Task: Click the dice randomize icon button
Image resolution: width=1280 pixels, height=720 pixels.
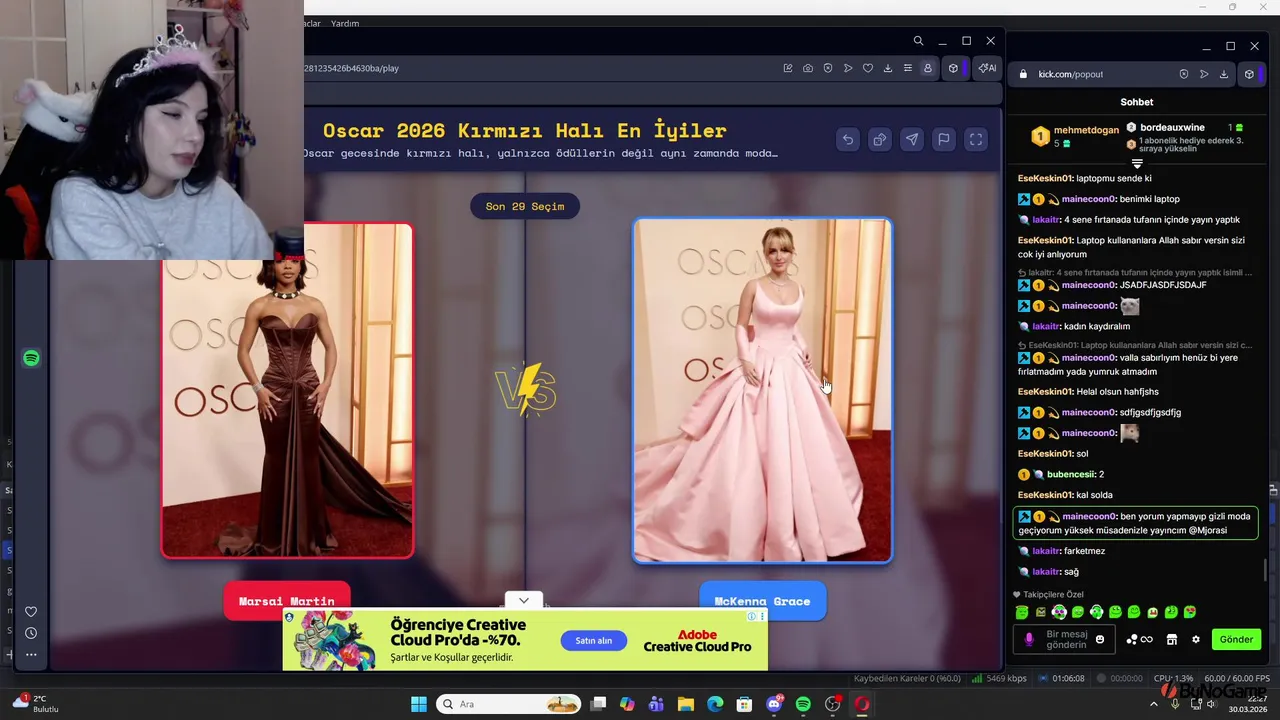Action: tap(880, 140)
